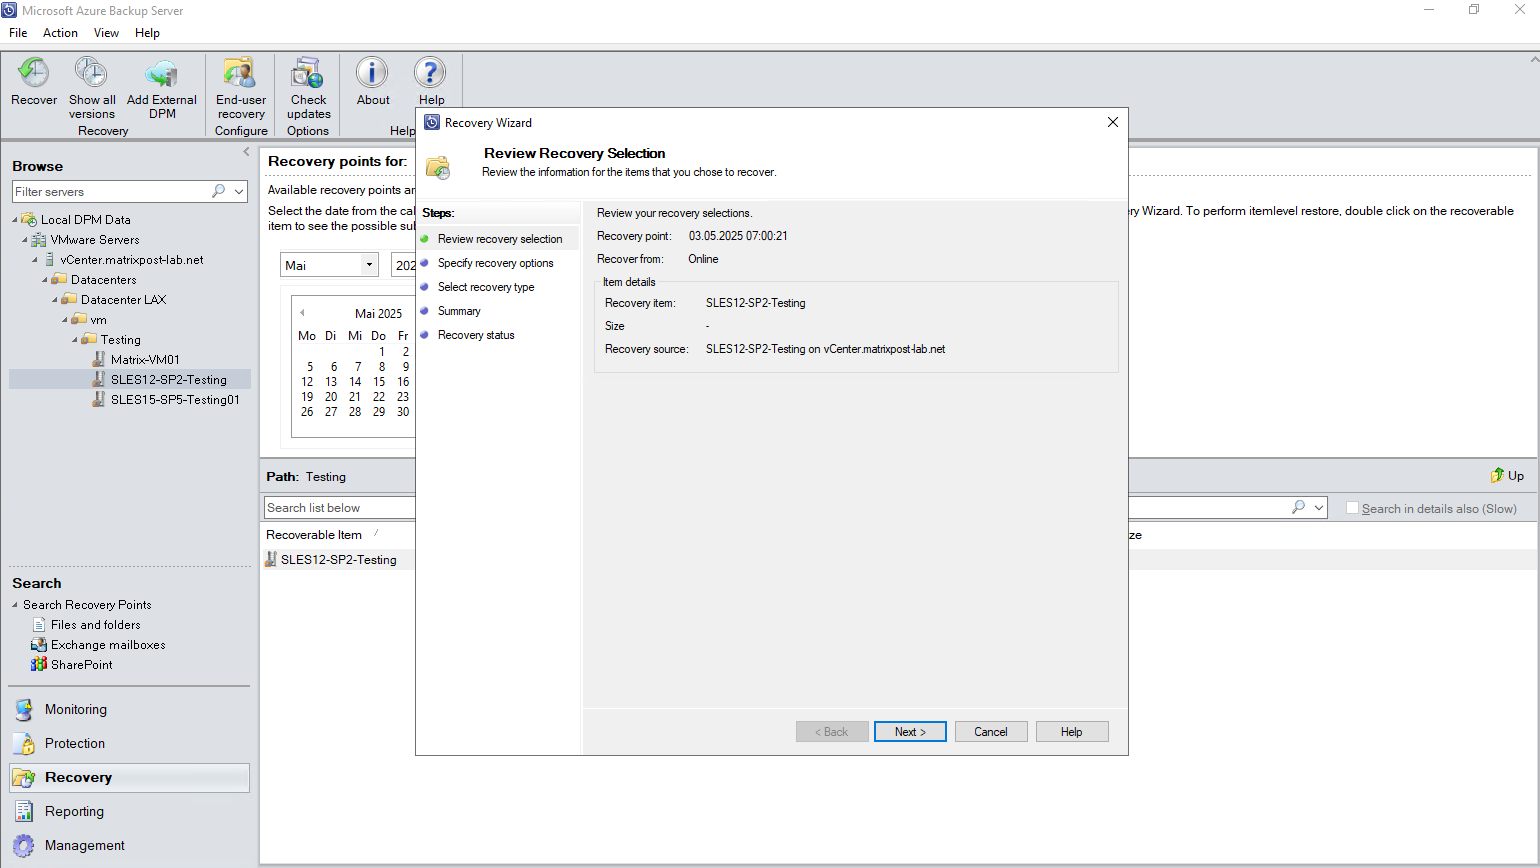This screenshot has width=1540, height=868.
Task: Open the View menu
Action: pyautogui.click(x=106, y=33)
